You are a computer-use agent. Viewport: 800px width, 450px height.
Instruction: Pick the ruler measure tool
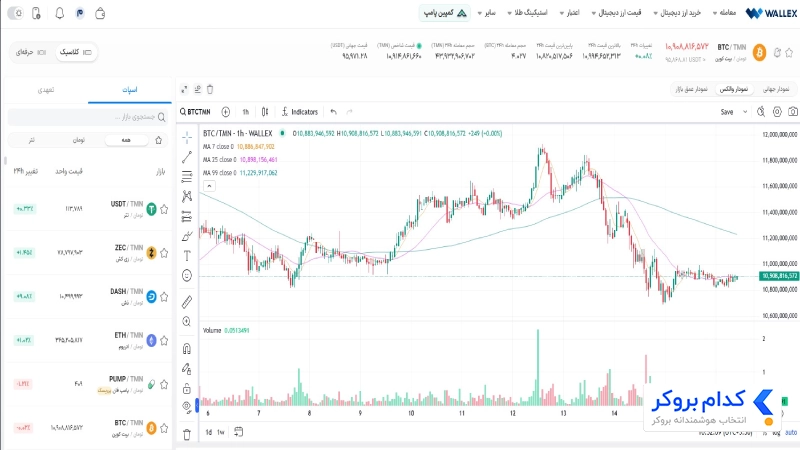[x=187, y=302]
